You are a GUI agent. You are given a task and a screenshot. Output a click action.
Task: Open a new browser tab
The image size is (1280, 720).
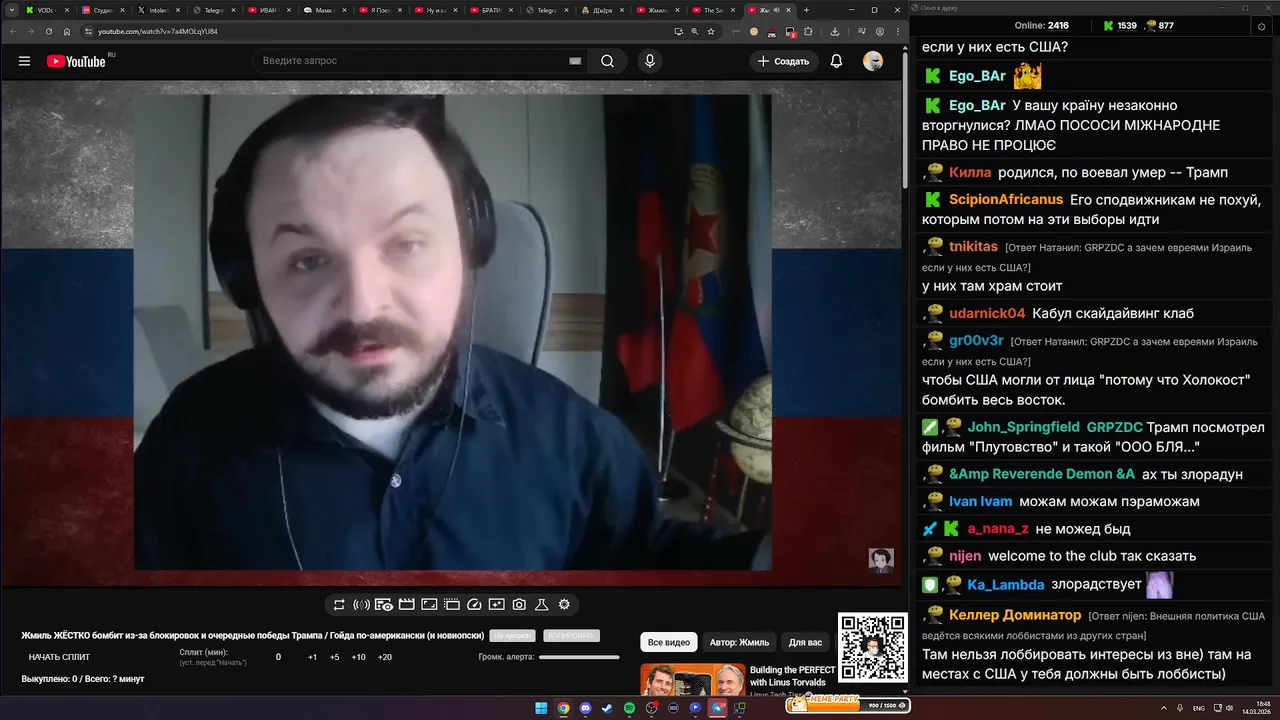pyautogui.click(x=806, y=10)
